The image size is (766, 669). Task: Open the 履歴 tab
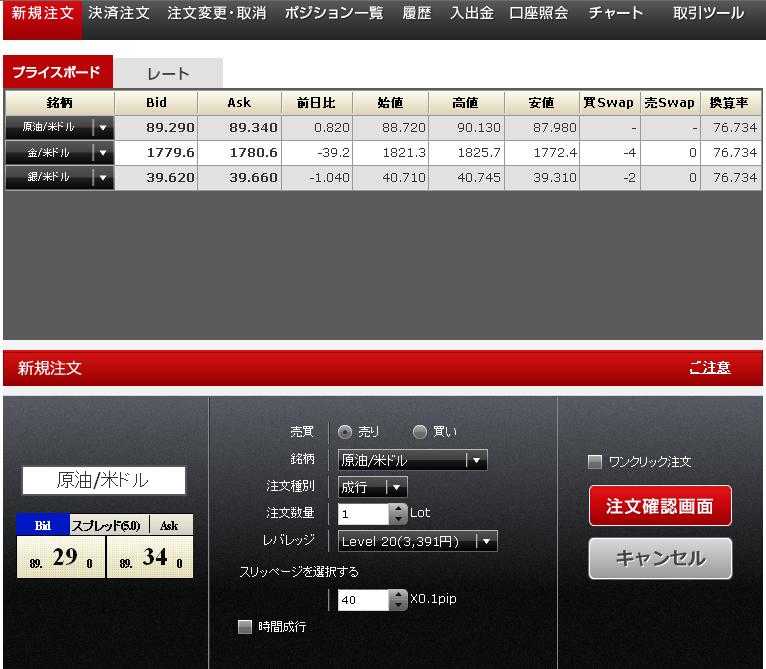click(x=417, y=13)
